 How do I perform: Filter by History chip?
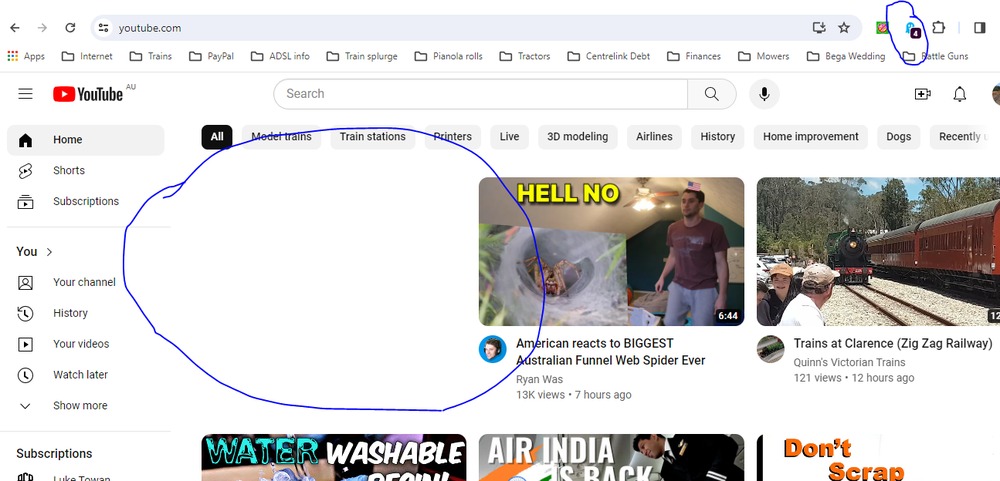click(717, 137)
